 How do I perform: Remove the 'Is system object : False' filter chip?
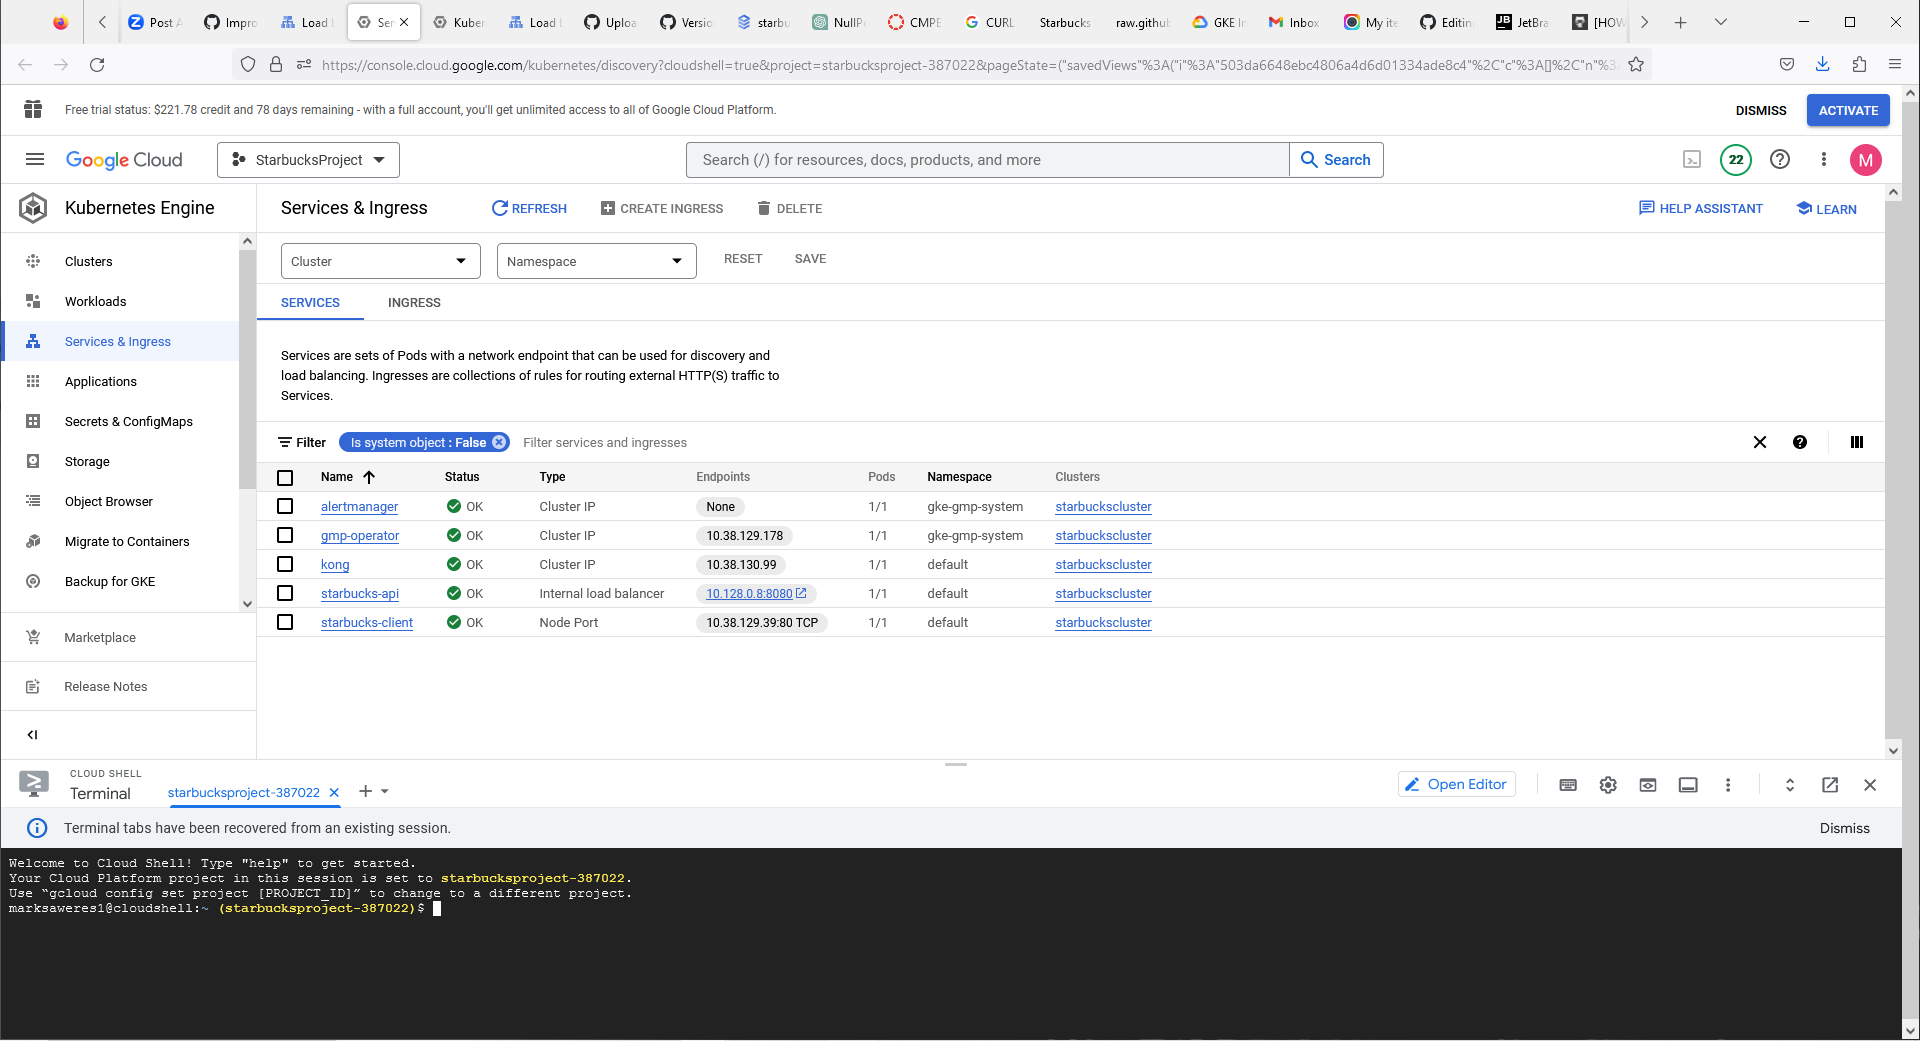coord(499,442)
